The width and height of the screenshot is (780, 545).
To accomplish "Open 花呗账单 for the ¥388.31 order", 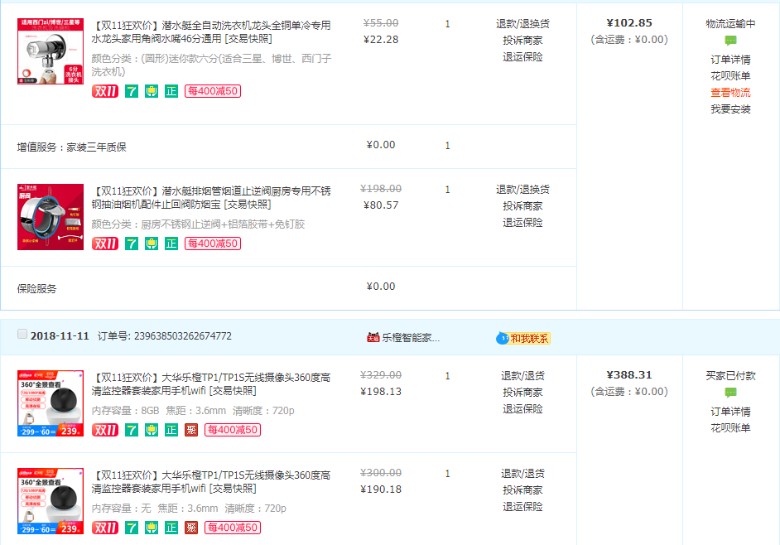I will point(730,428).
